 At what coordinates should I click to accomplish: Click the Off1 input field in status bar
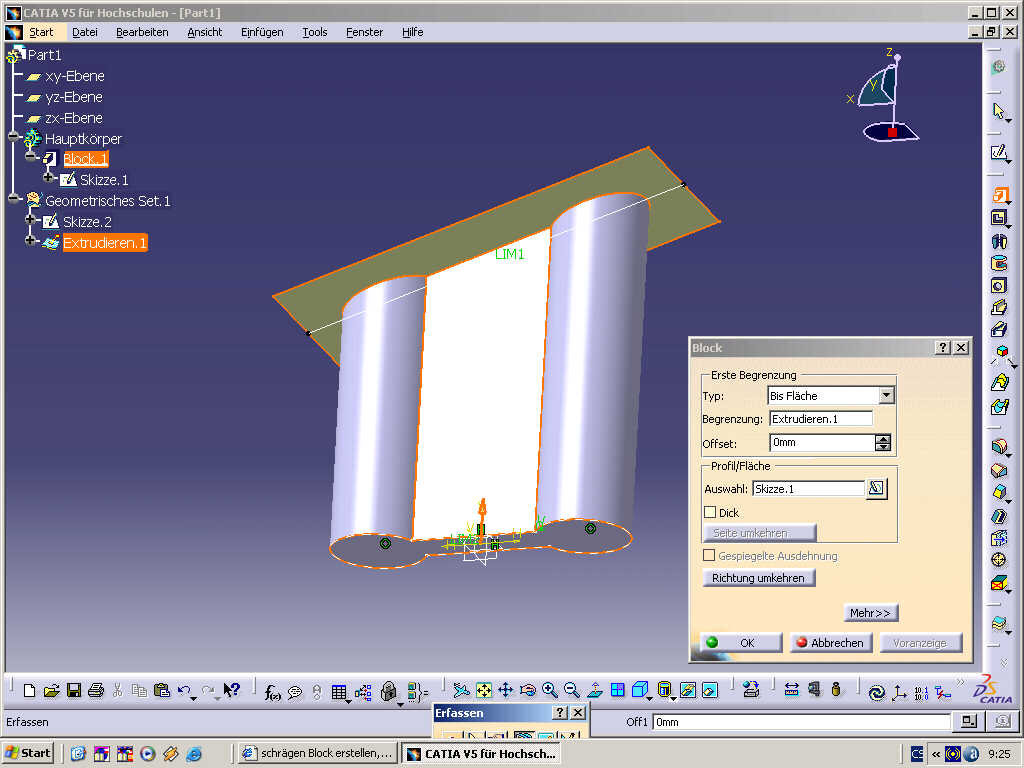(x=801, y=722)
